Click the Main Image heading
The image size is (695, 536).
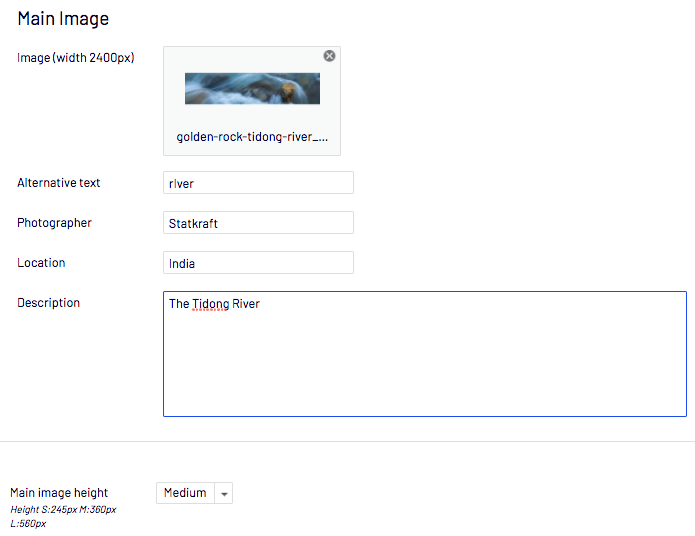[x=63, y=19]
